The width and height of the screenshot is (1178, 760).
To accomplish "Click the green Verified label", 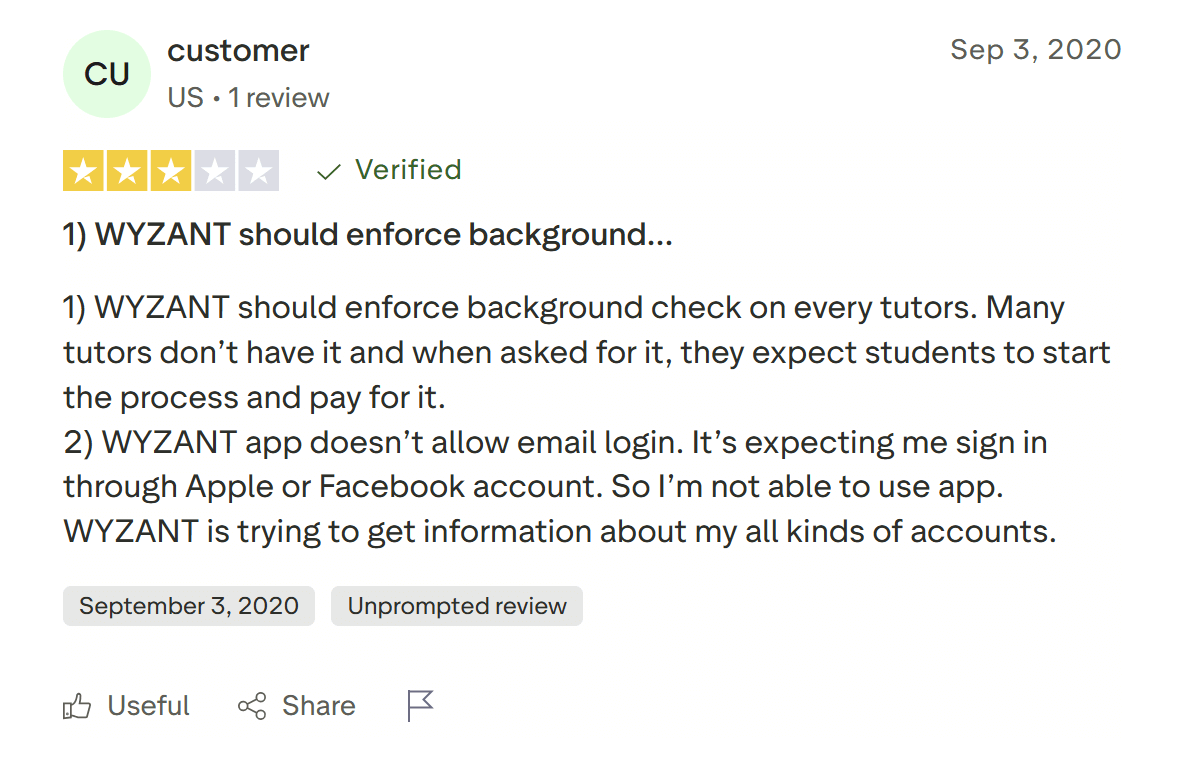I will pyautogui.click(x=408, y=170).
